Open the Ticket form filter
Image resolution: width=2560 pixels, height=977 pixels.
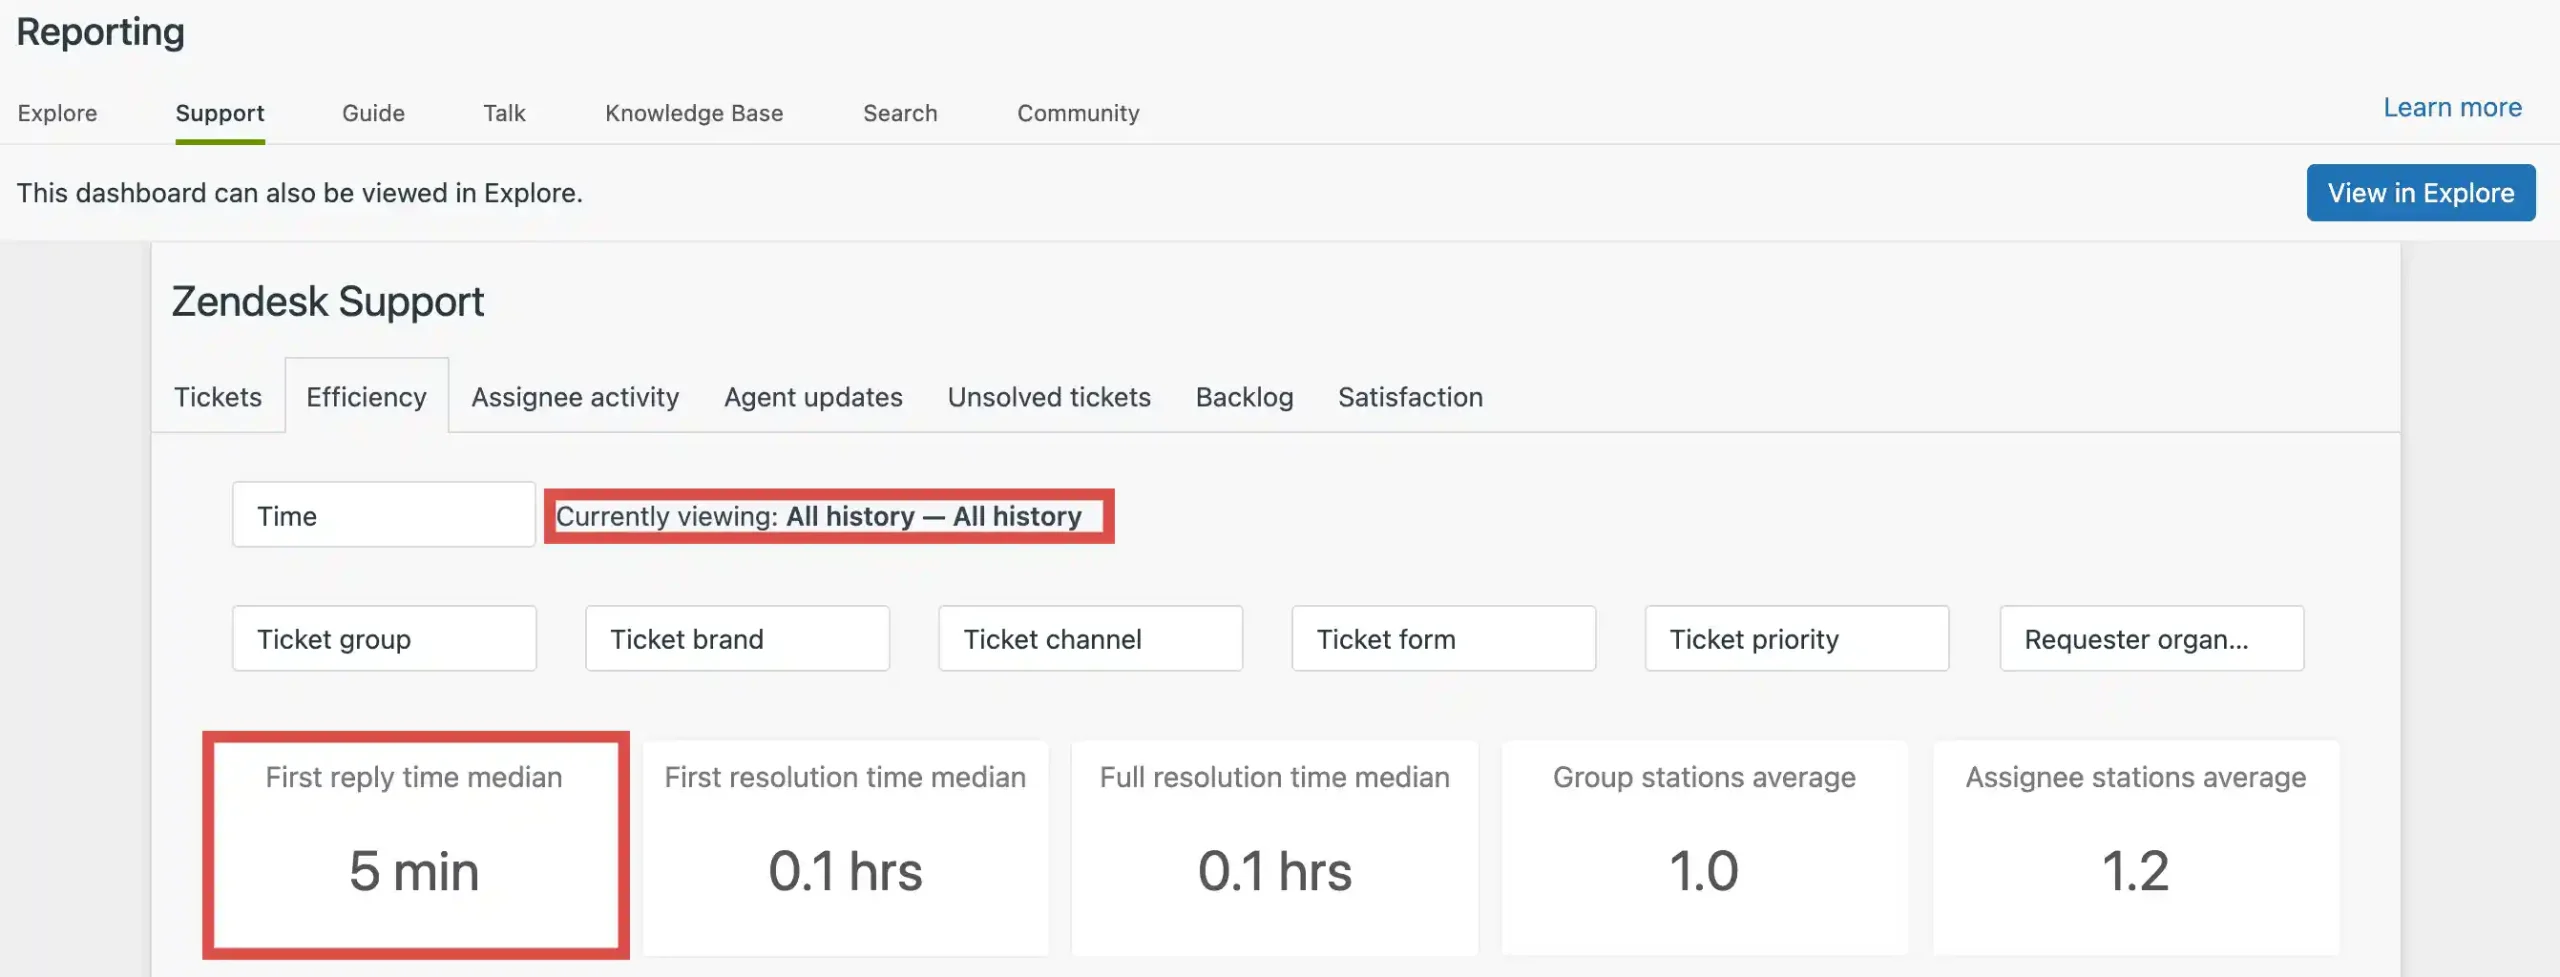point(1443,638)
